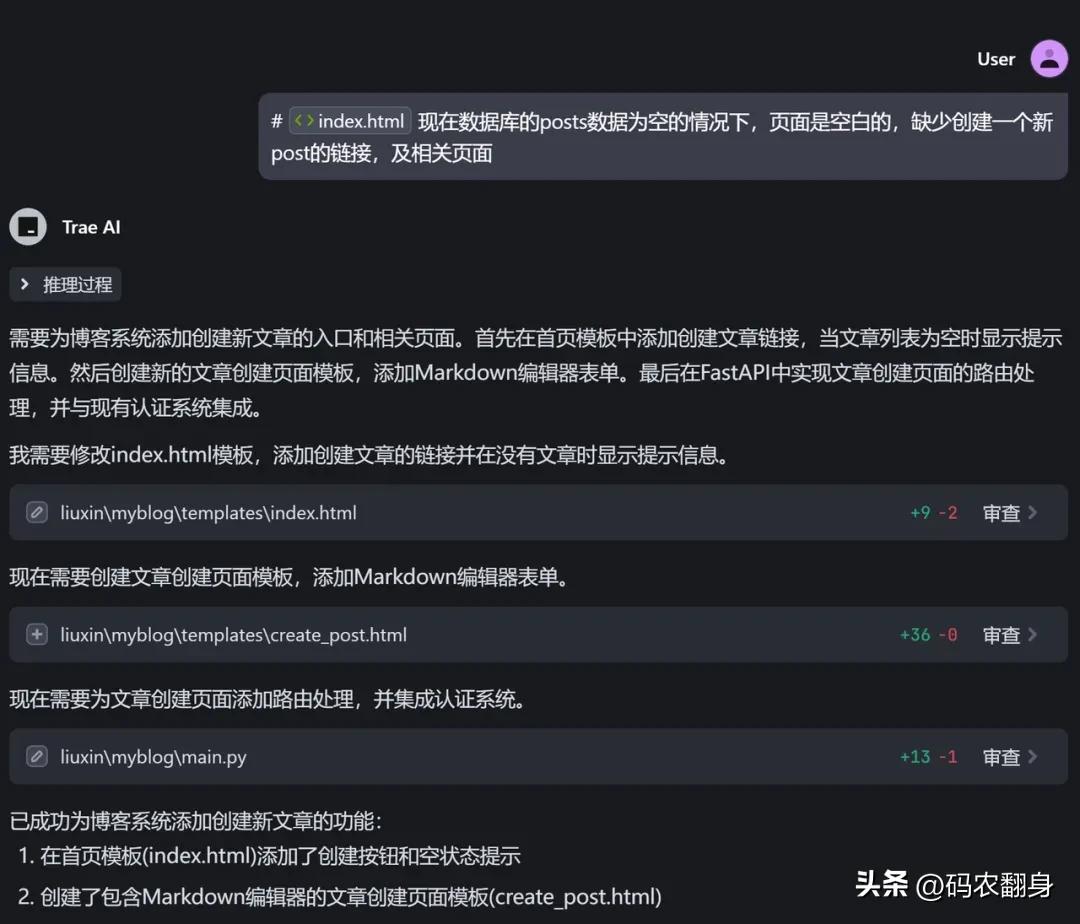
Task: Select the index.html reference chip in user message
Action: tap(350, 120)
